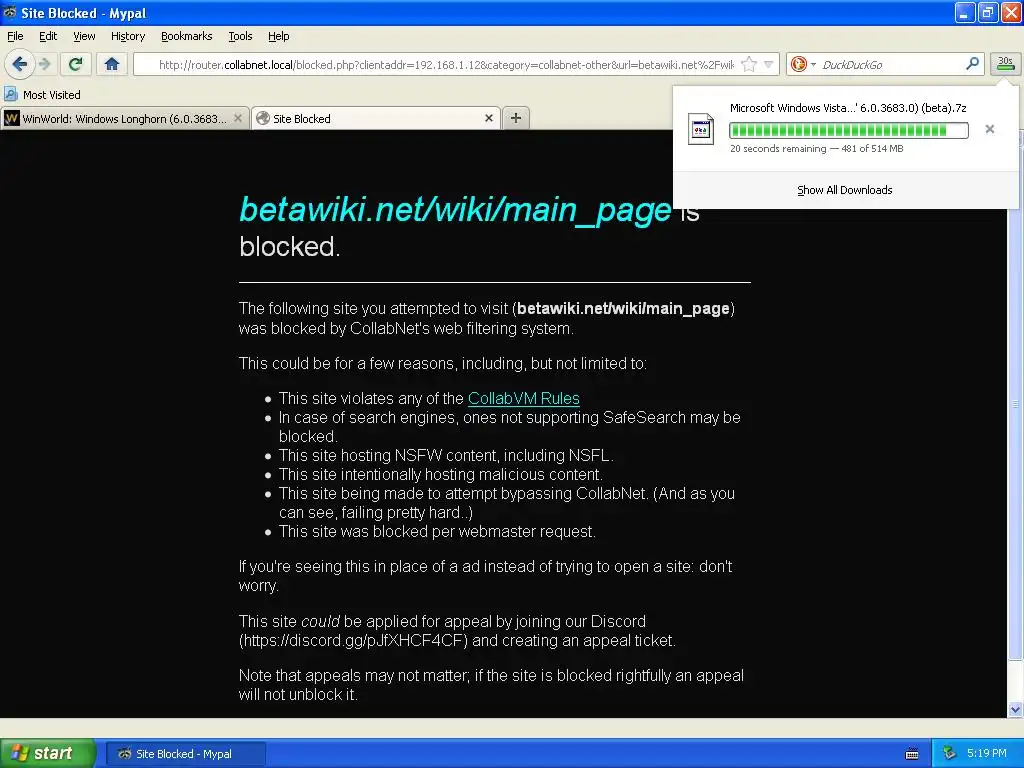
Task: Click the network tray icon
Action: click(x=950, y=753)
